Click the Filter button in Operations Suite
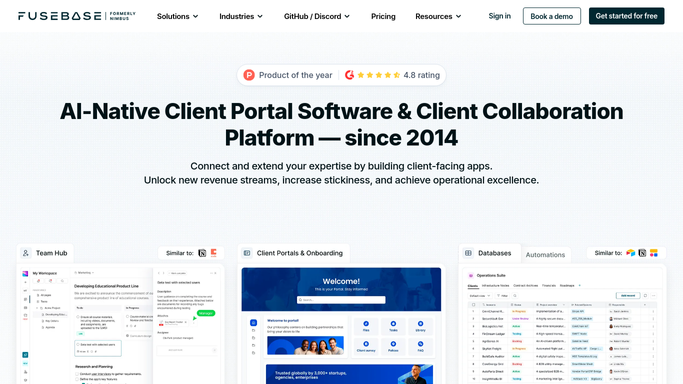The image size is (683, 384). tap(502, 296)
